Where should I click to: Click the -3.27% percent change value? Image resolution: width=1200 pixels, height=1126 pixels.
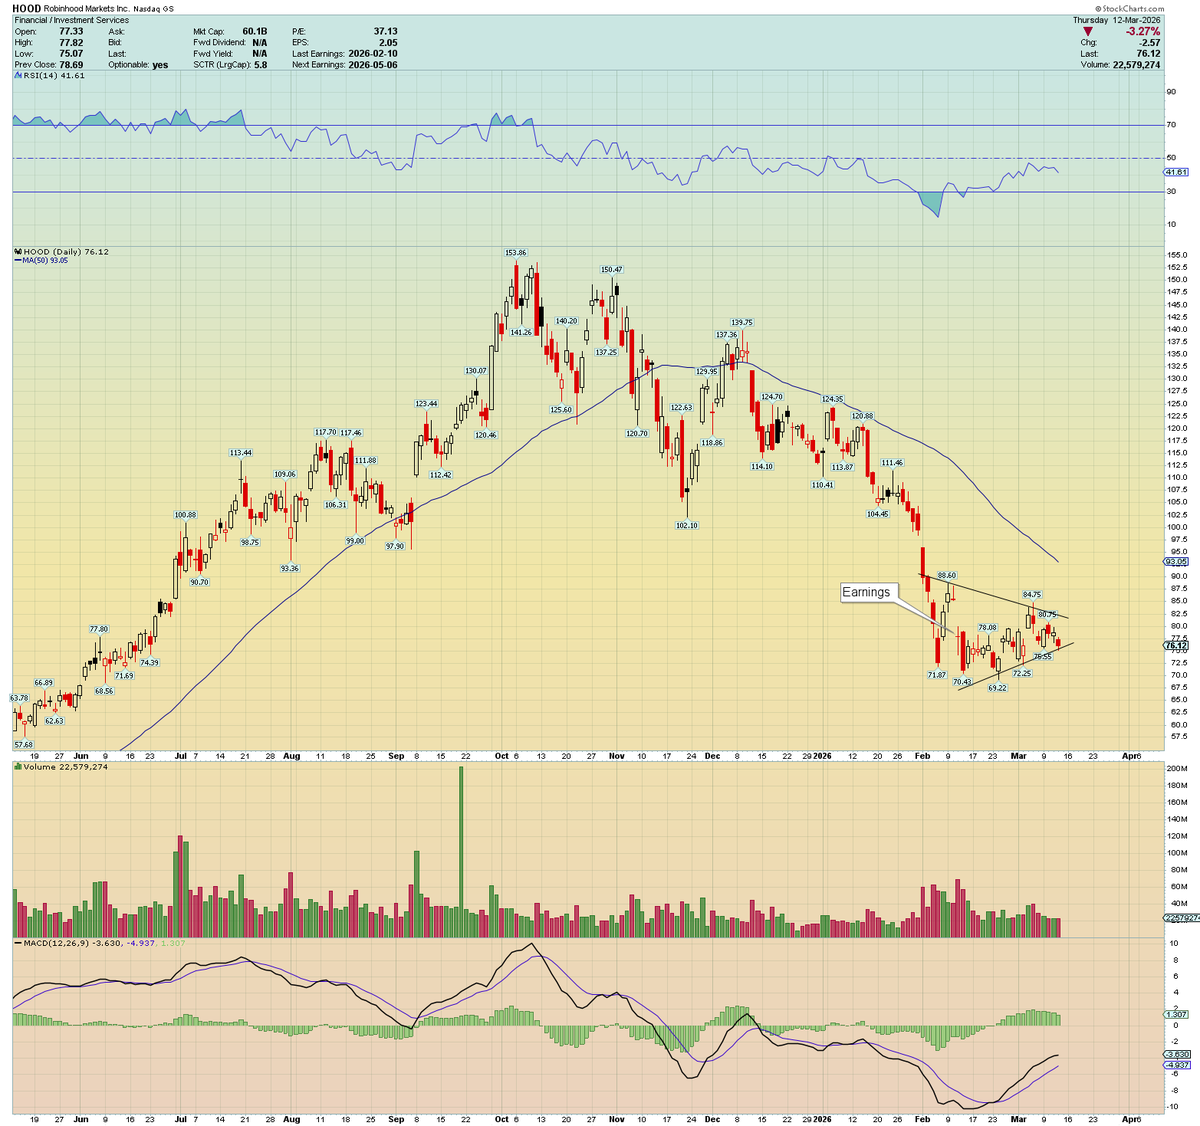(x=1141, y=31)
